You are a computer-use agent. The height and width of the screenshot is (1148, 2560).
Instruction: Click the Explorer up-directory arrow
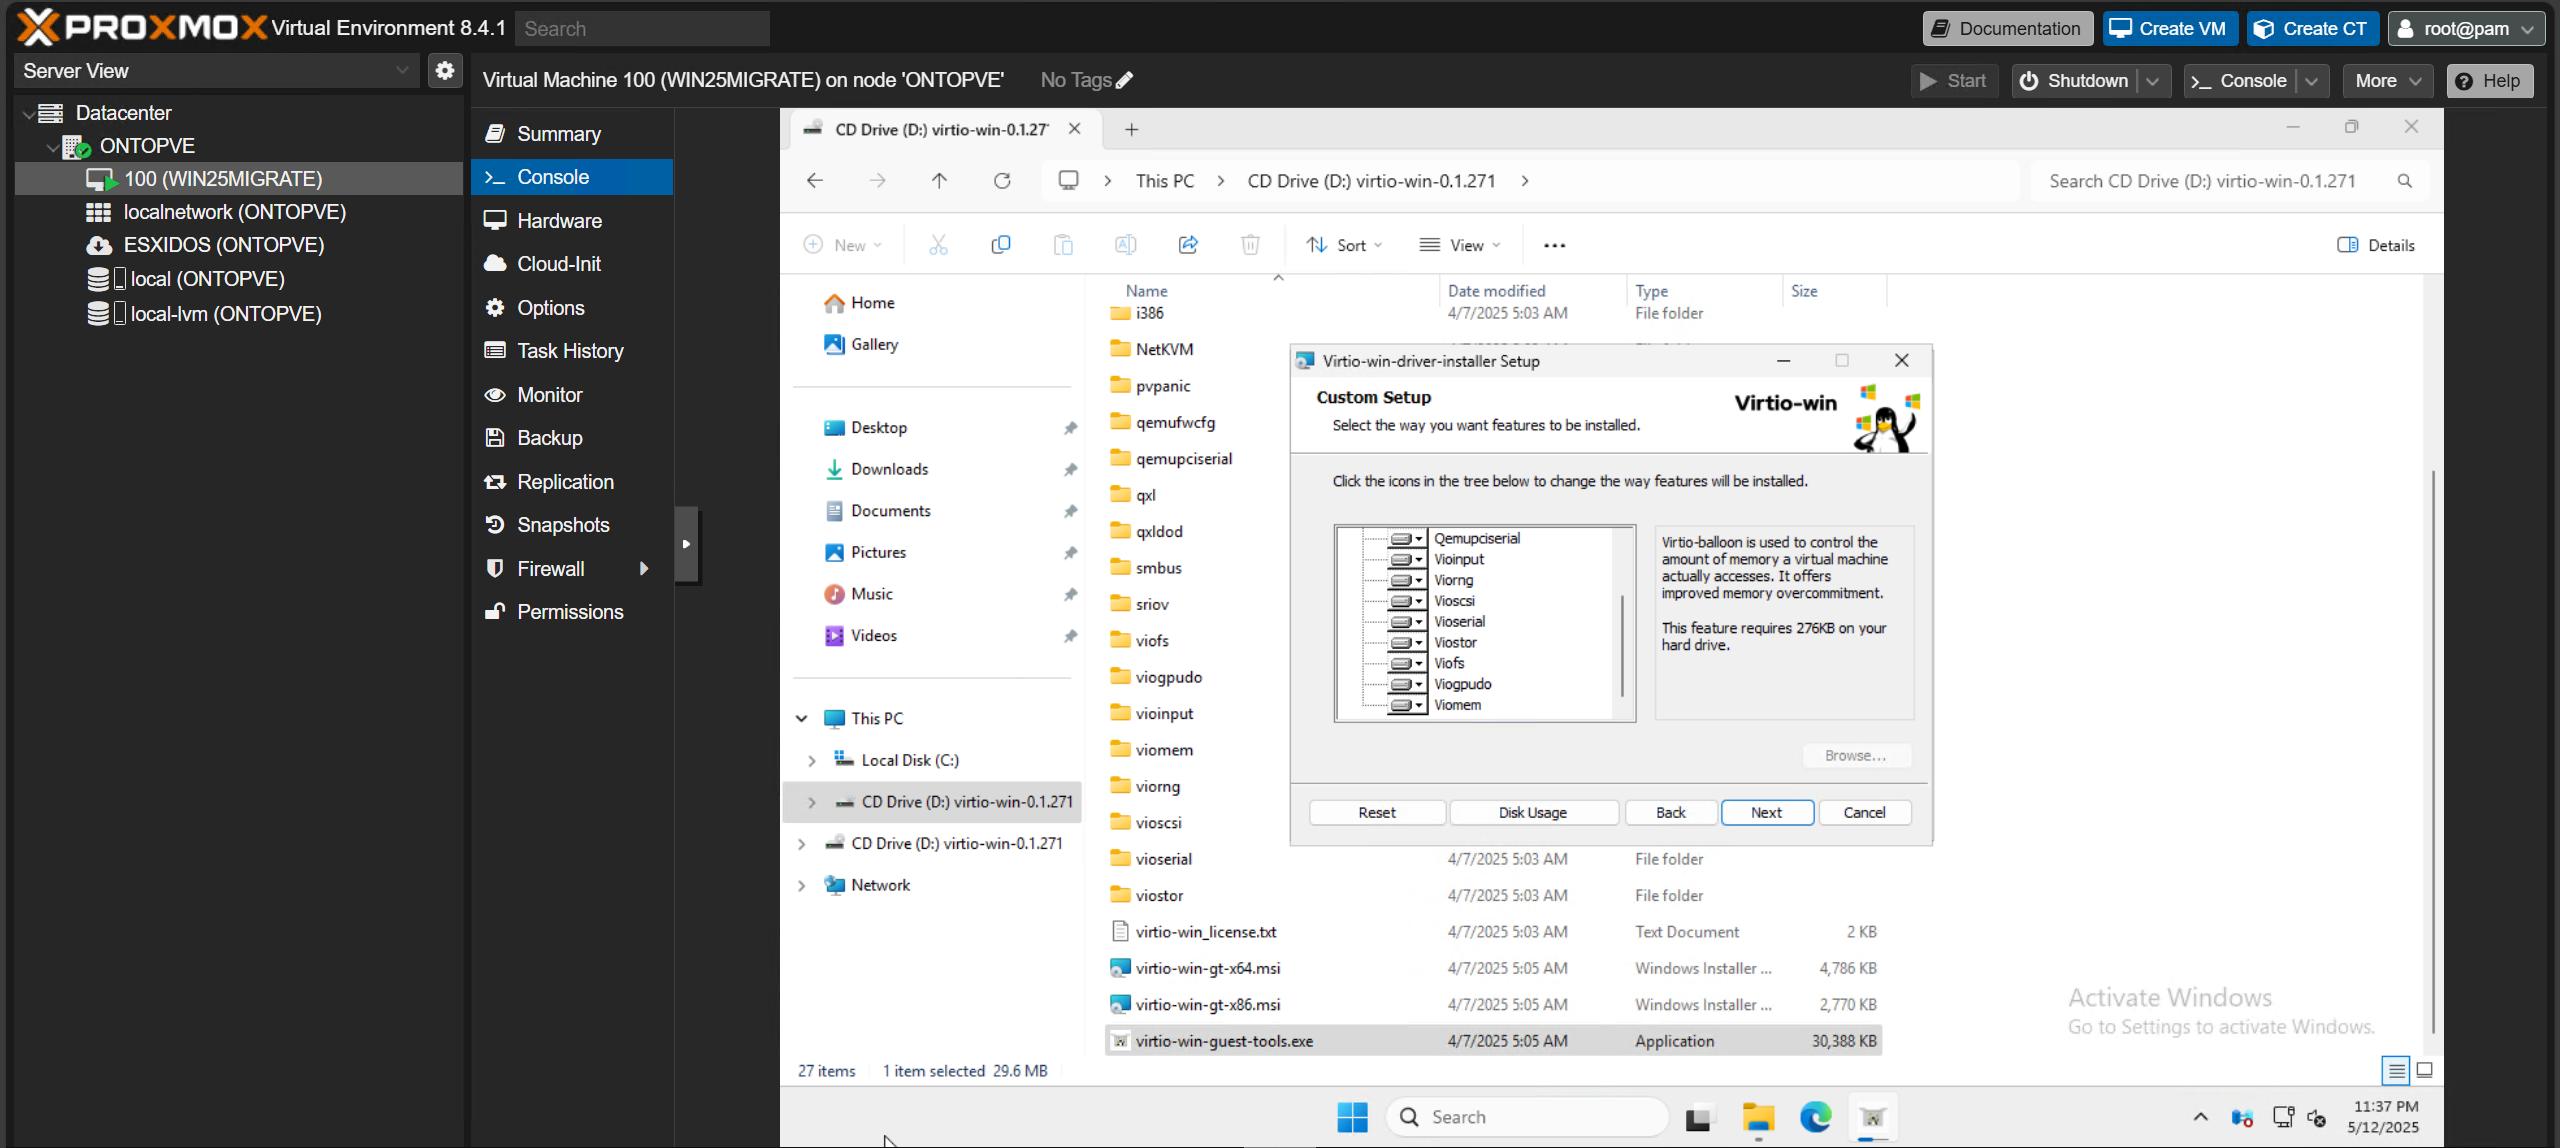[x=939, y=181]
